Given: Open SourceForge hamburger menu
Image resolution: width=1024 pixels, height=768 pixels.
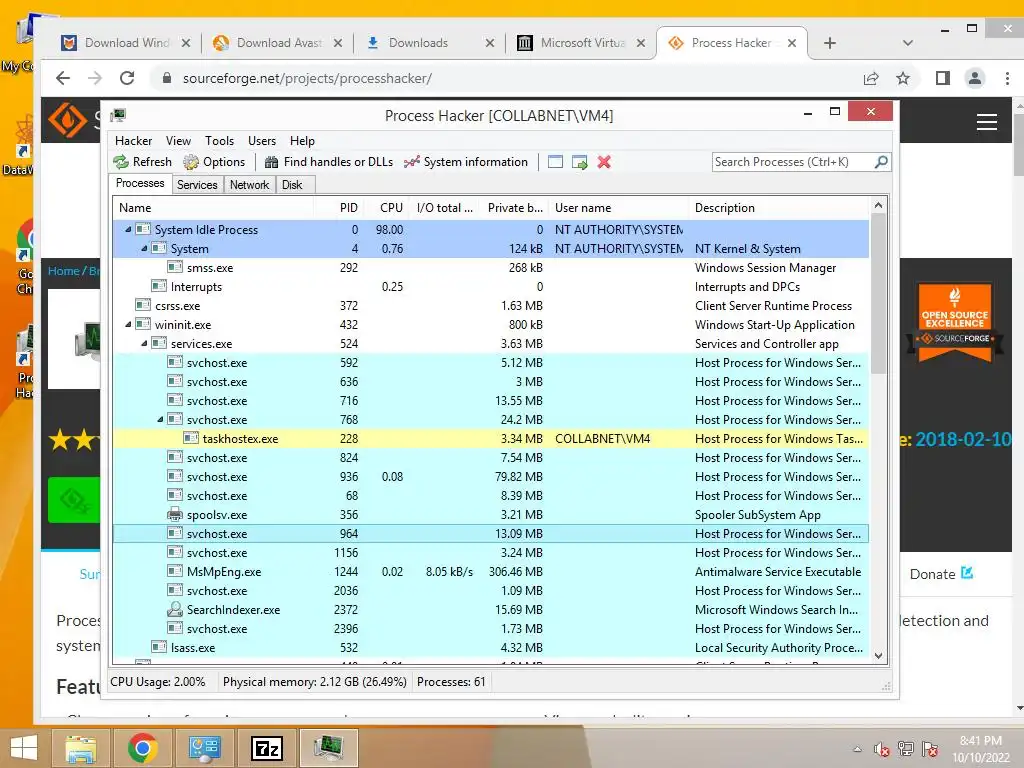Looking at the screenshot, I should 986,122.
